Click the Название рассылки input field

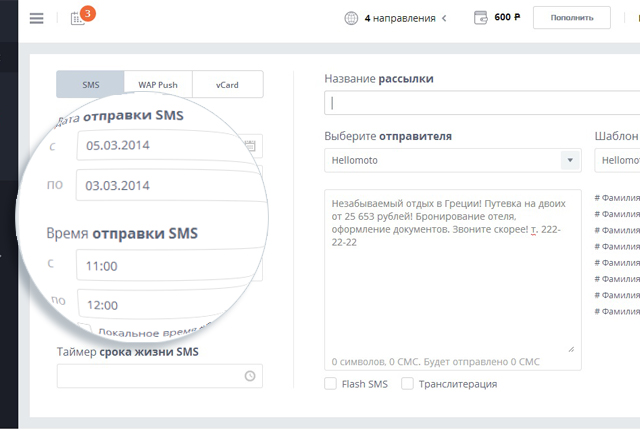click(x=482, y=103)
